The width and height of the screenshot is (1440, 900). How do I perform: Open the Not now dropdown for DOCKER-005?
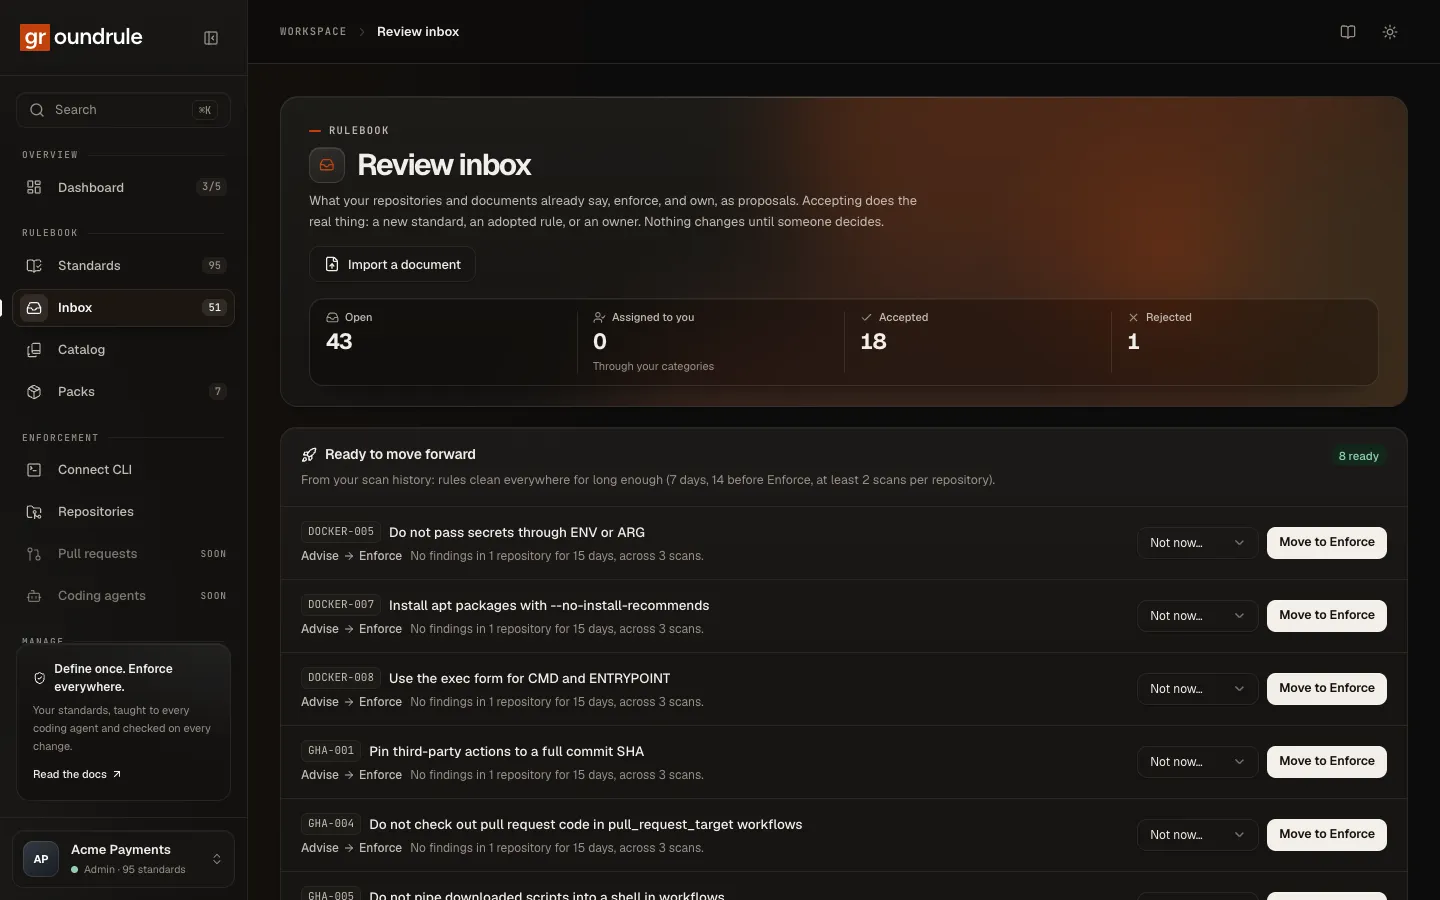tap(1197, 543)
